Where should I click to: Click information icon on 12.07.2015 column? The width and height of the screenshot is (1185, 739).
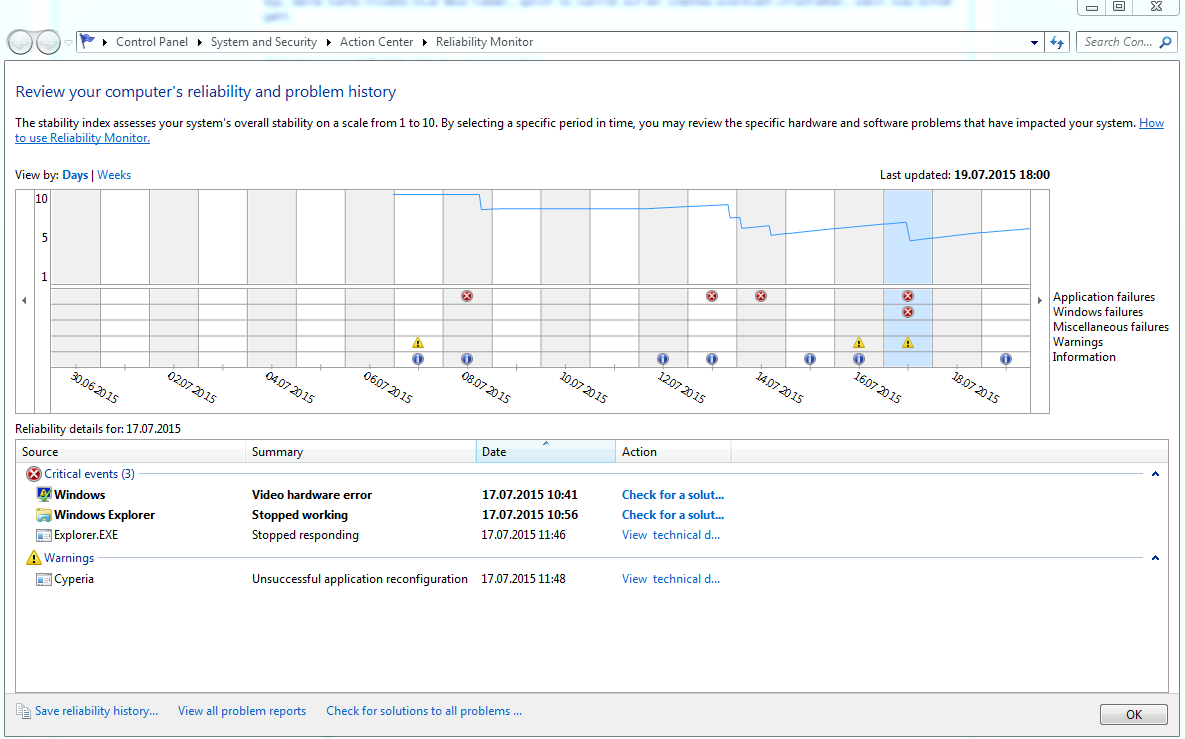click(663, 359)
